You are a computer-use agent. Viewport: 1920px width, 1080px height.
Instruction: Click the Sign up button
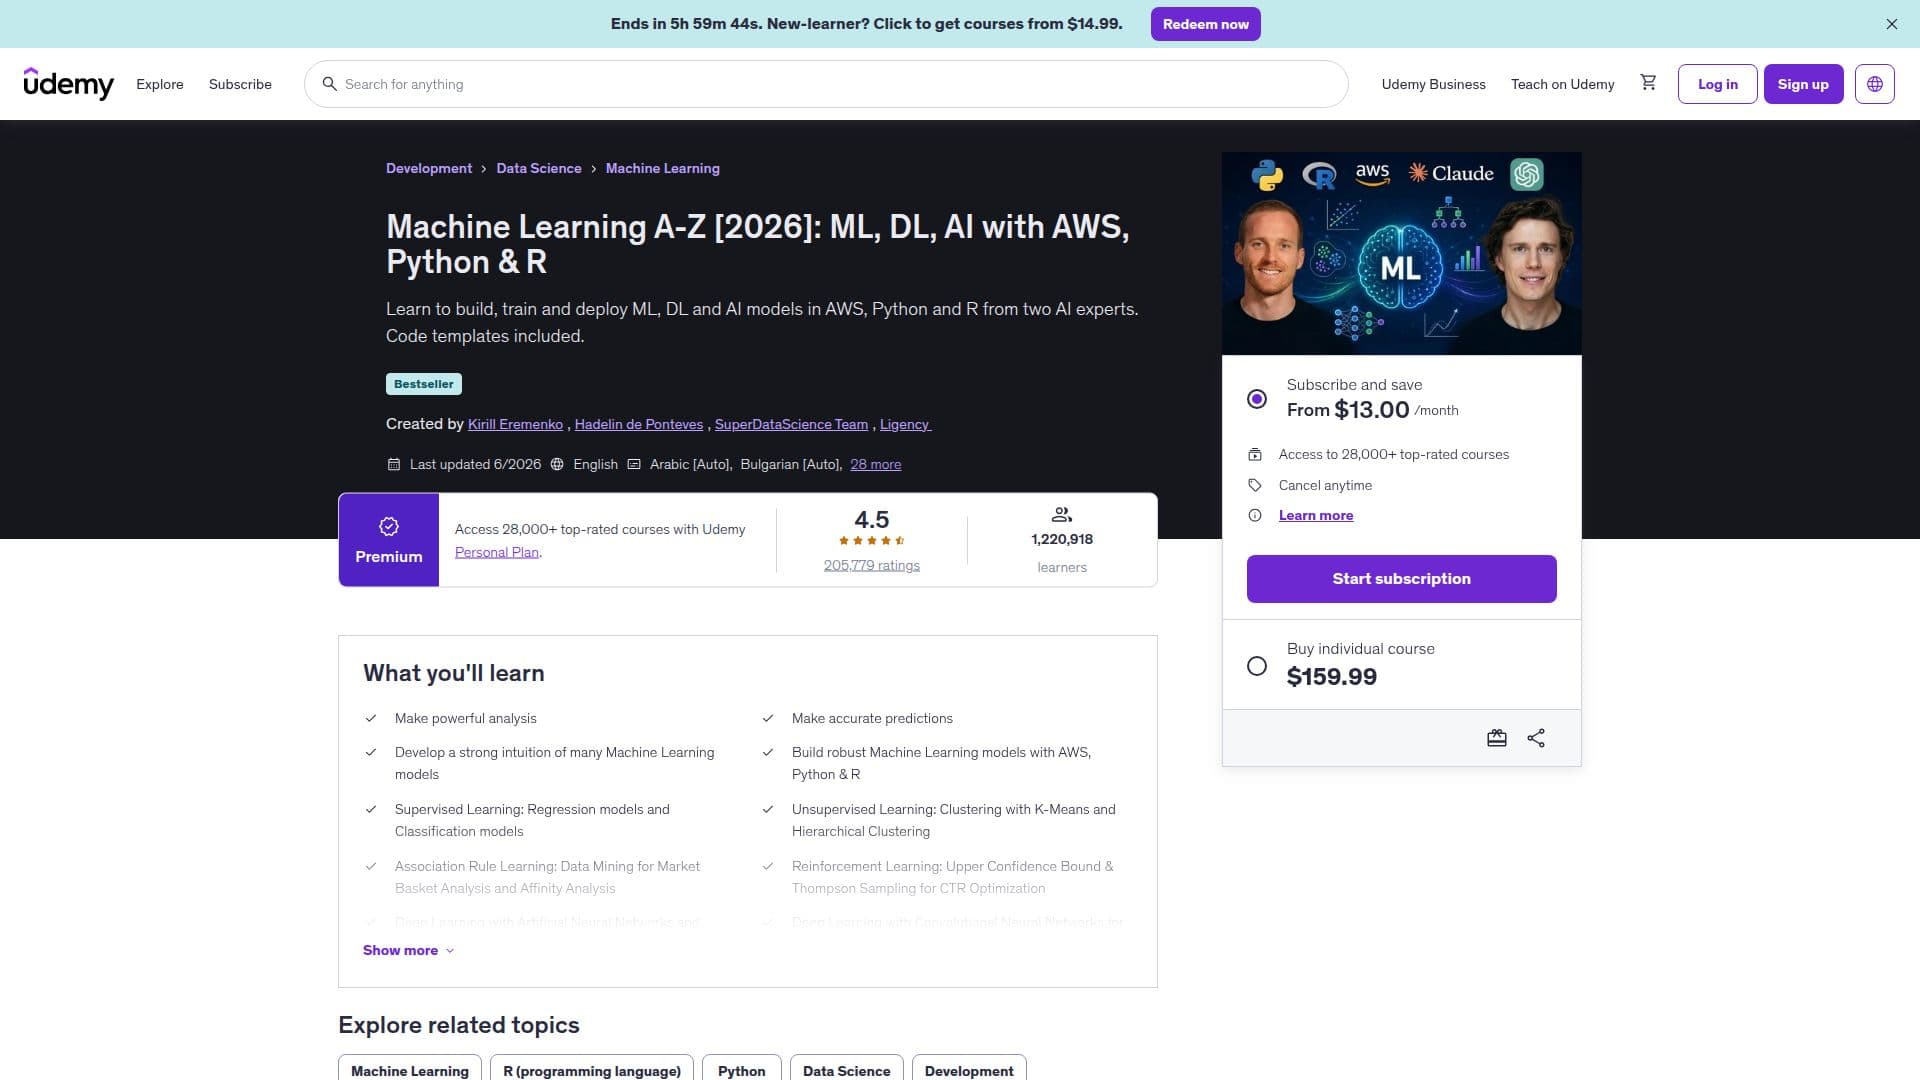click(x=1803, y=84)
